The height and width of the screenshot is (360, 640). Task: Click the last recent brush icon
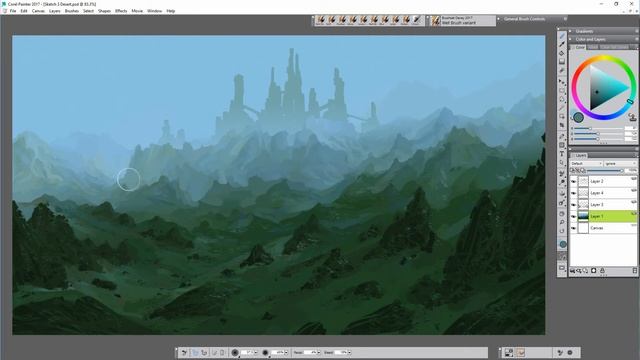pos(417,20)
